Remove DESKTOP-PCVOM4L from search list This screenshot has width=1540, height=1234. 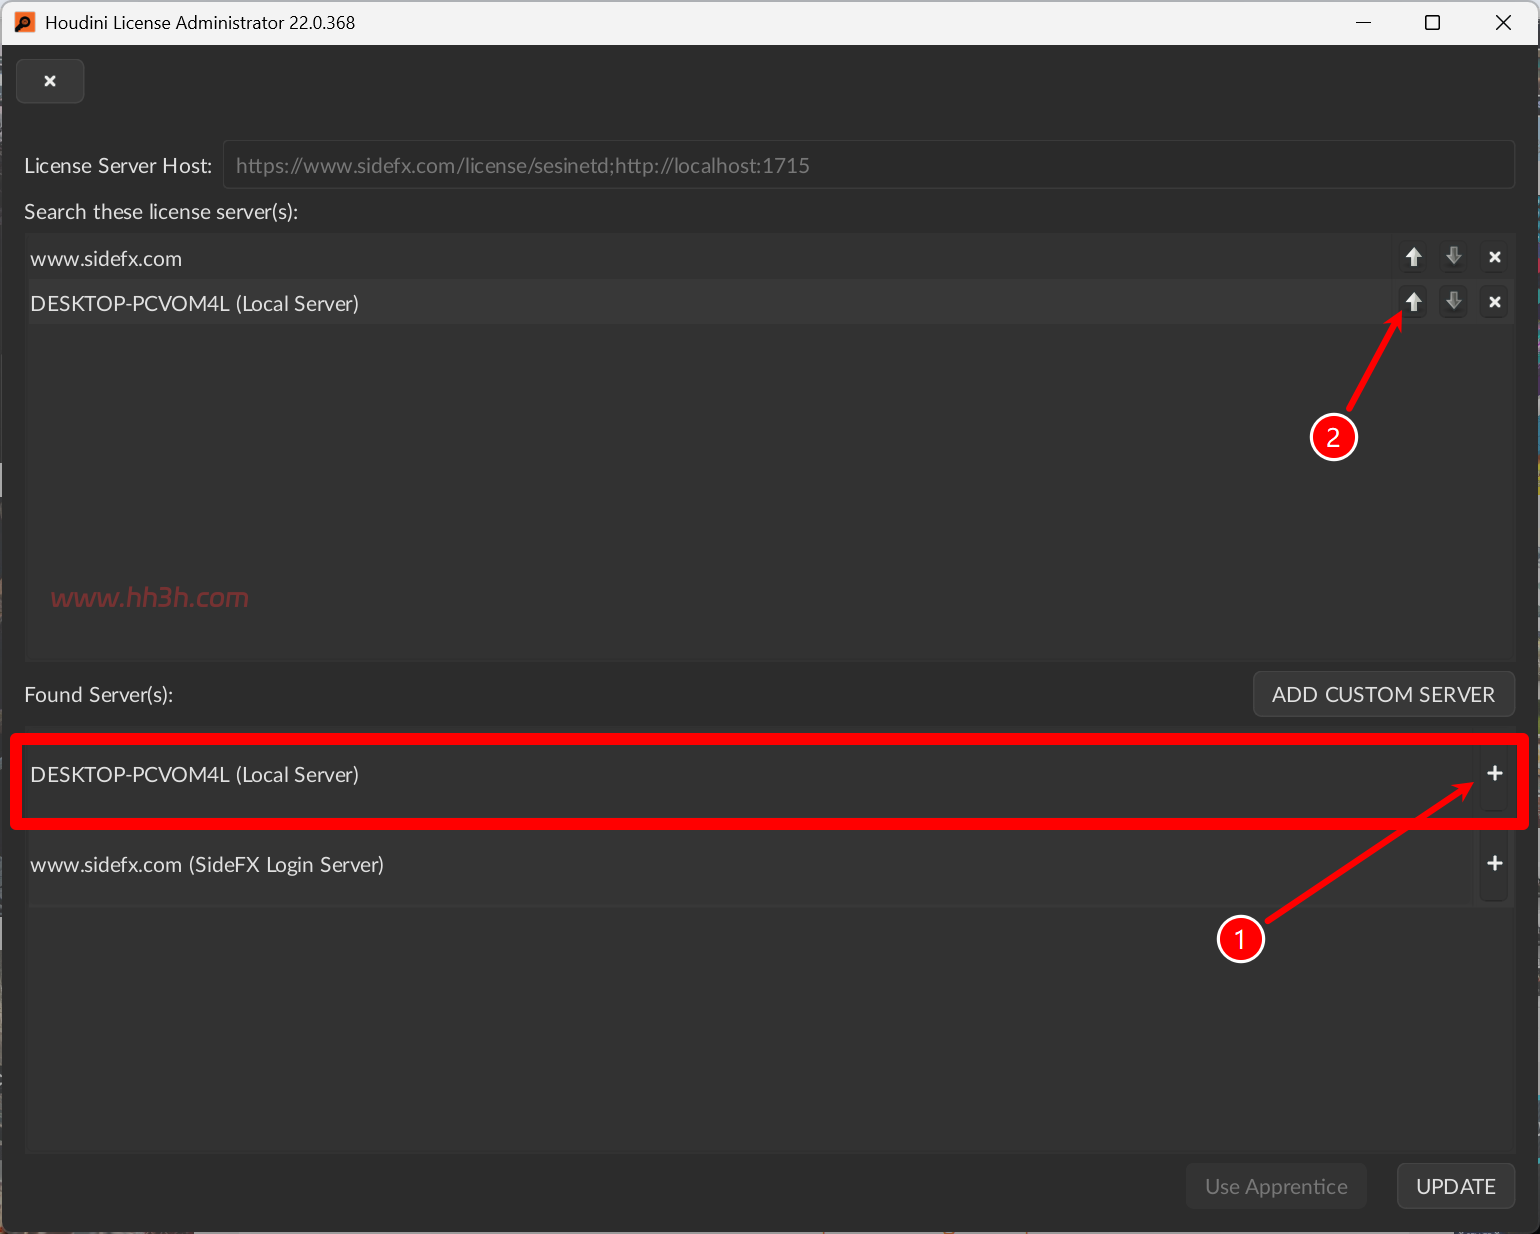click(x=1494, y=301)
